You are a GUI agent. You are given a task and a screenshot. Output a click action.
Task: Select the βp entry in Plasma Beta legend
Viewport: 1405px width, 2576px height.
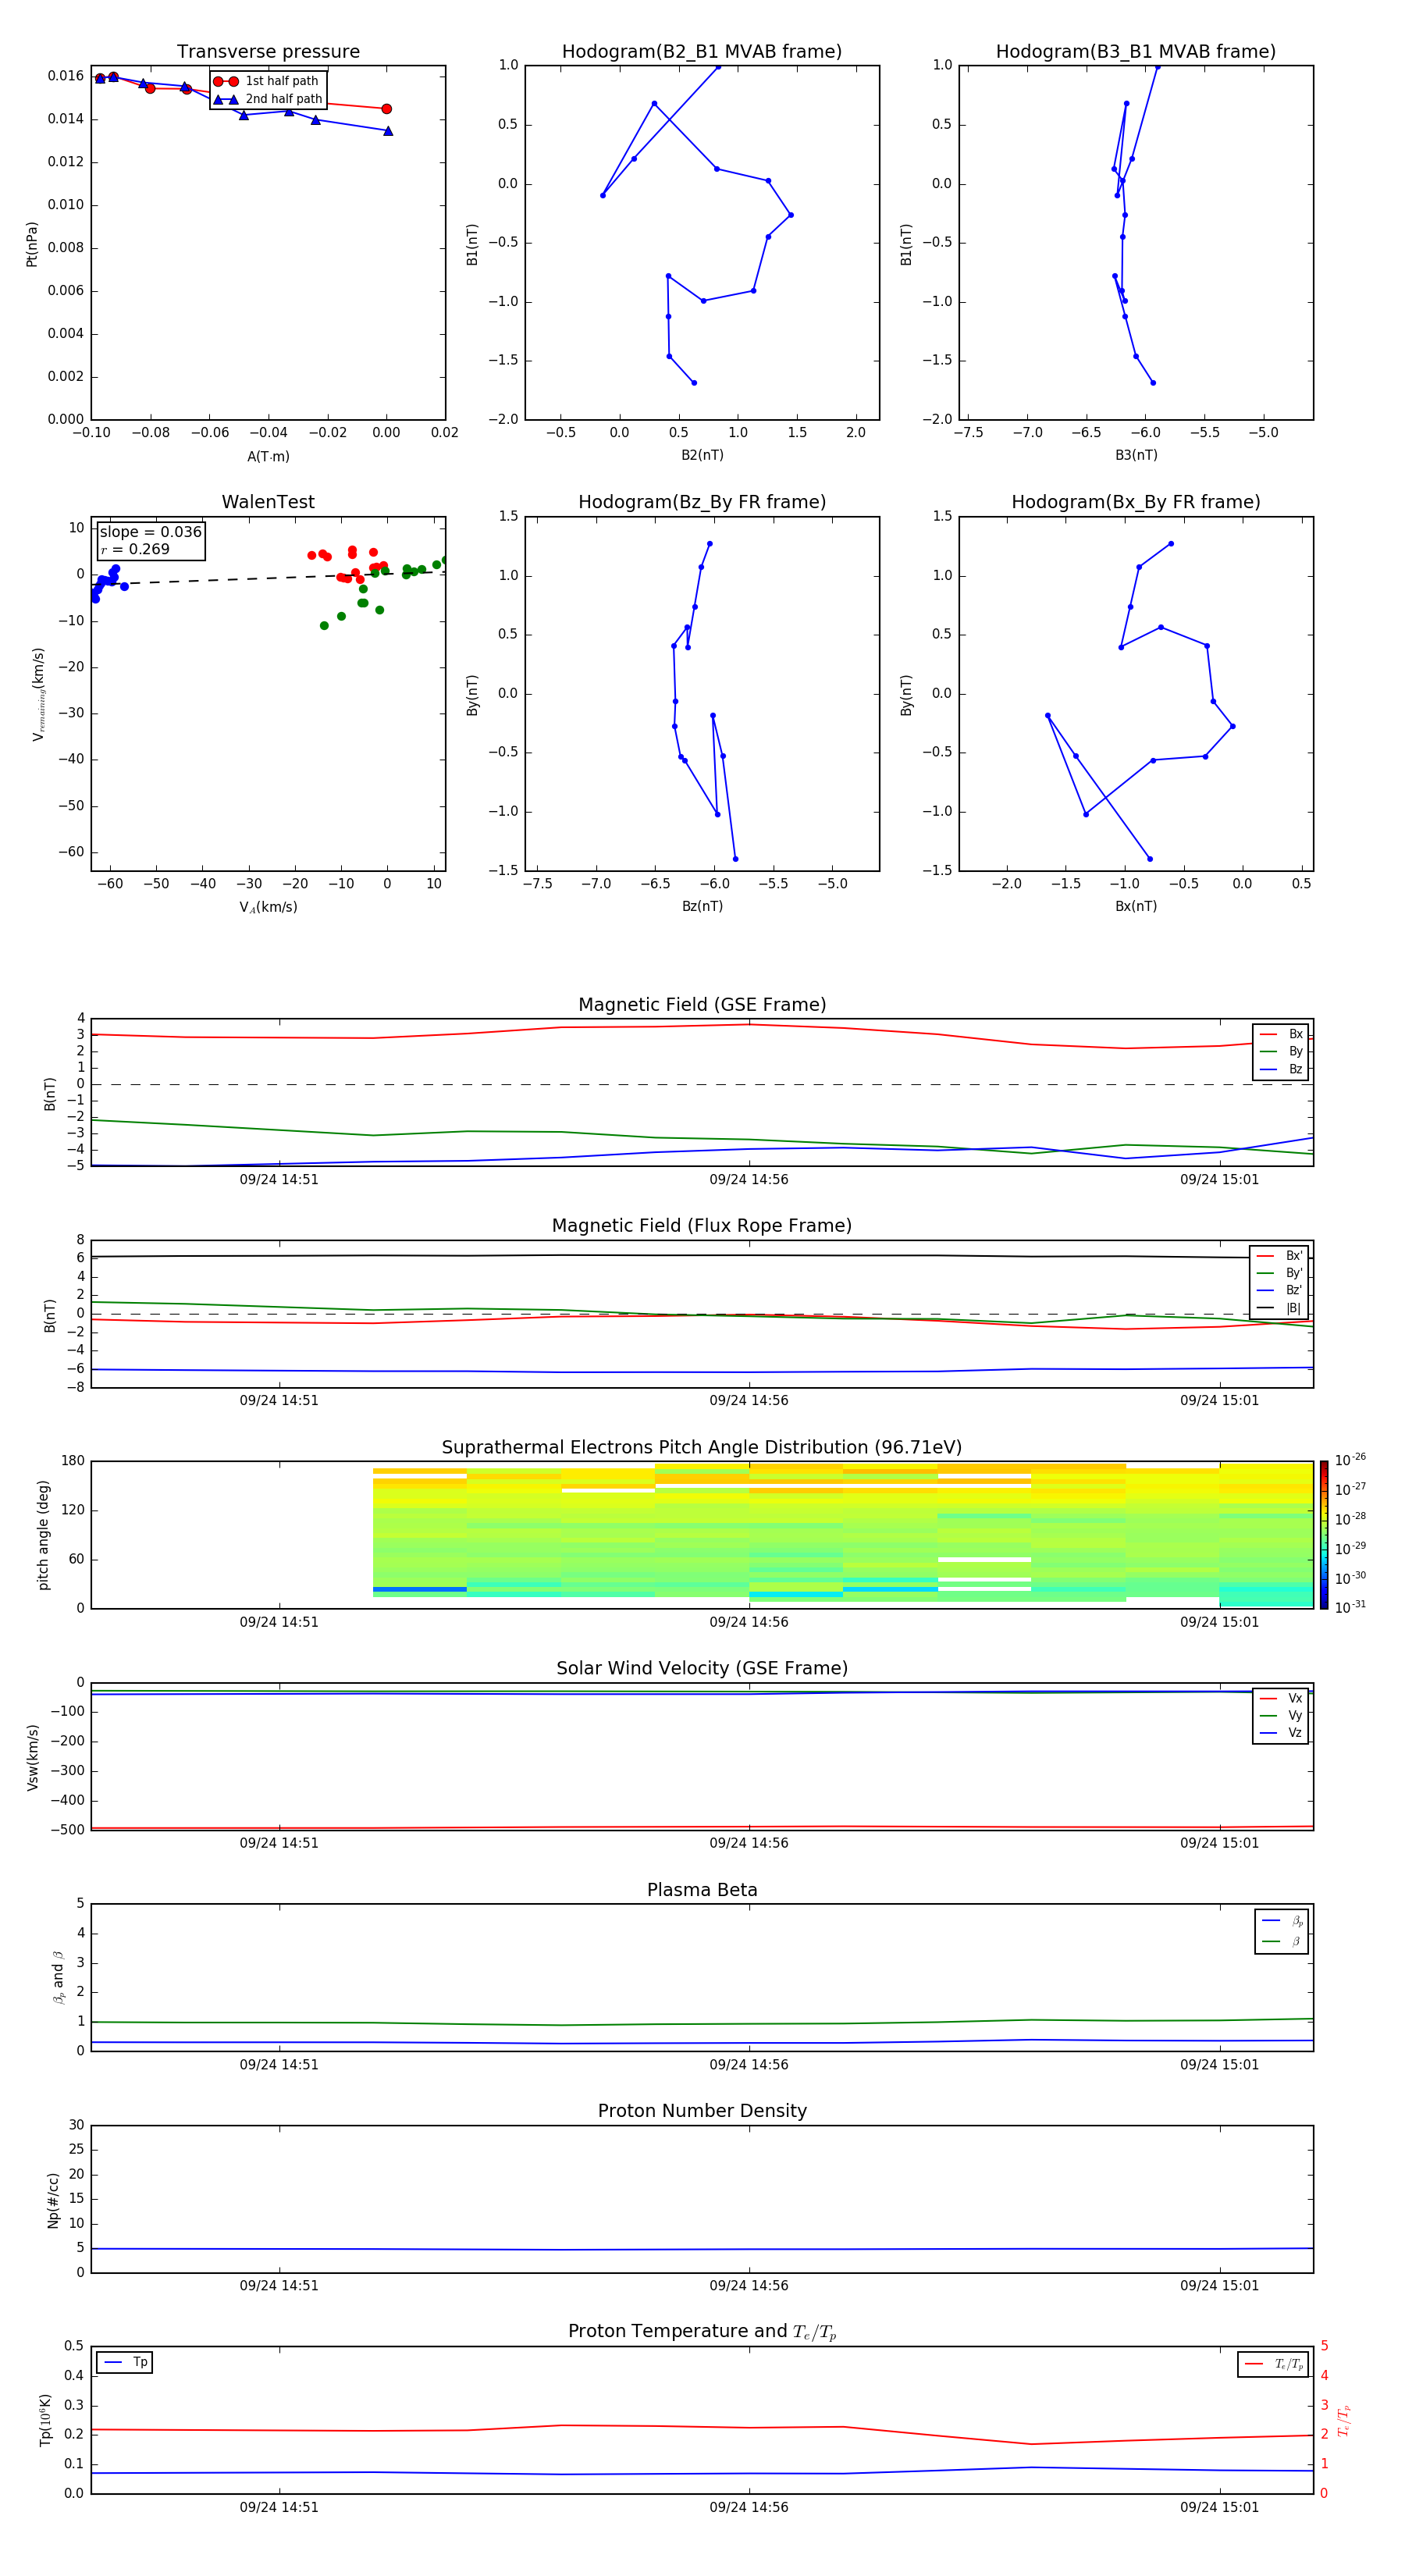1282,1920
